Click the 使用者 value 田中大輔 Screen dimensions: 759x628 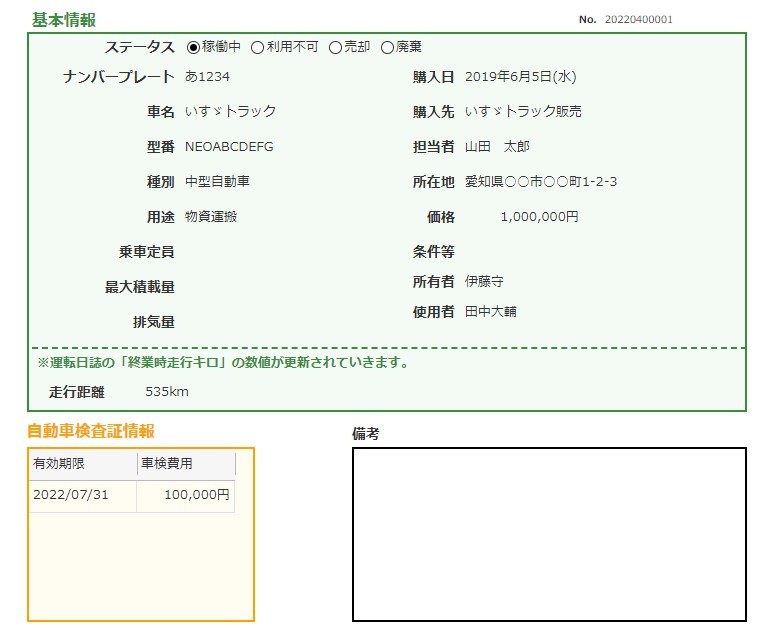[x=490, y=312]
